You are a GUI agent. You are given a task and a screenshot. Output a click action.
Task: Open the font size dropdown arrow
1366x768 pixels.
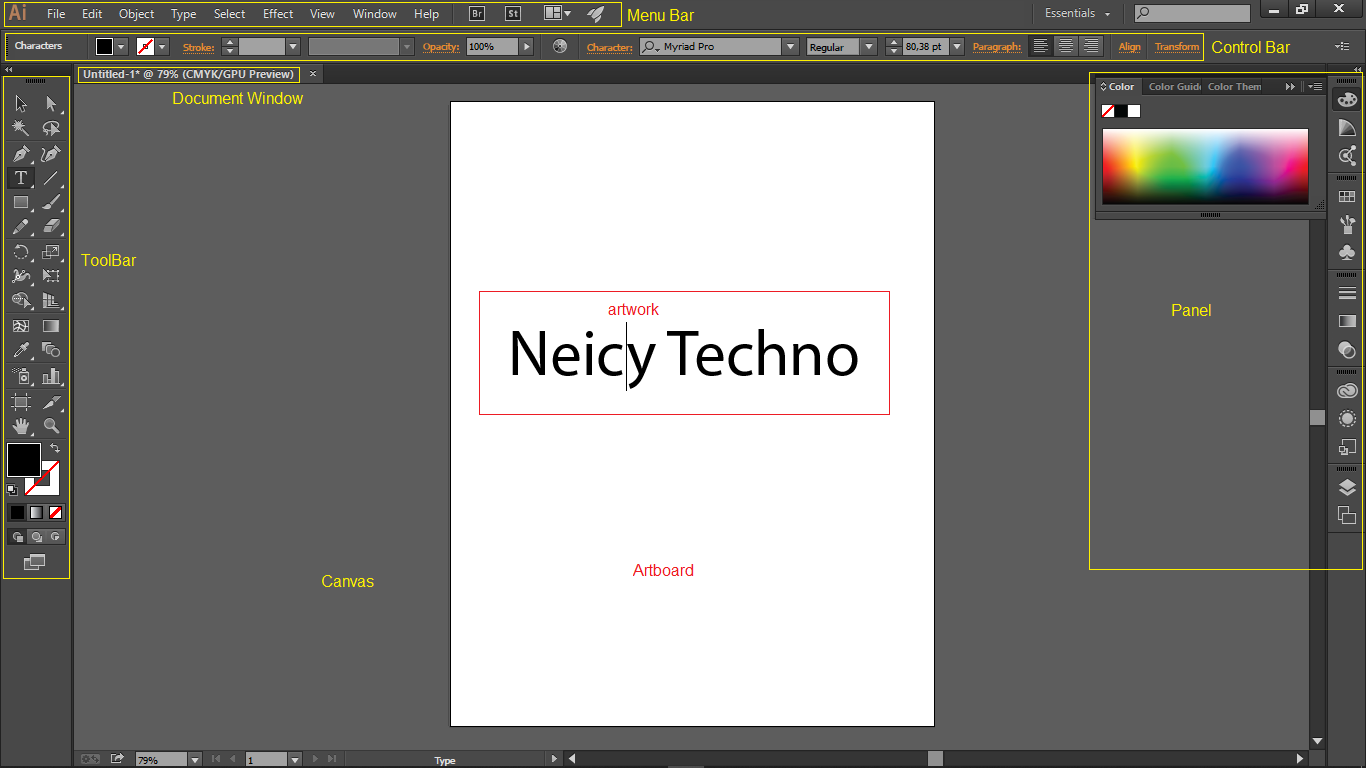[x=957, y=47]
